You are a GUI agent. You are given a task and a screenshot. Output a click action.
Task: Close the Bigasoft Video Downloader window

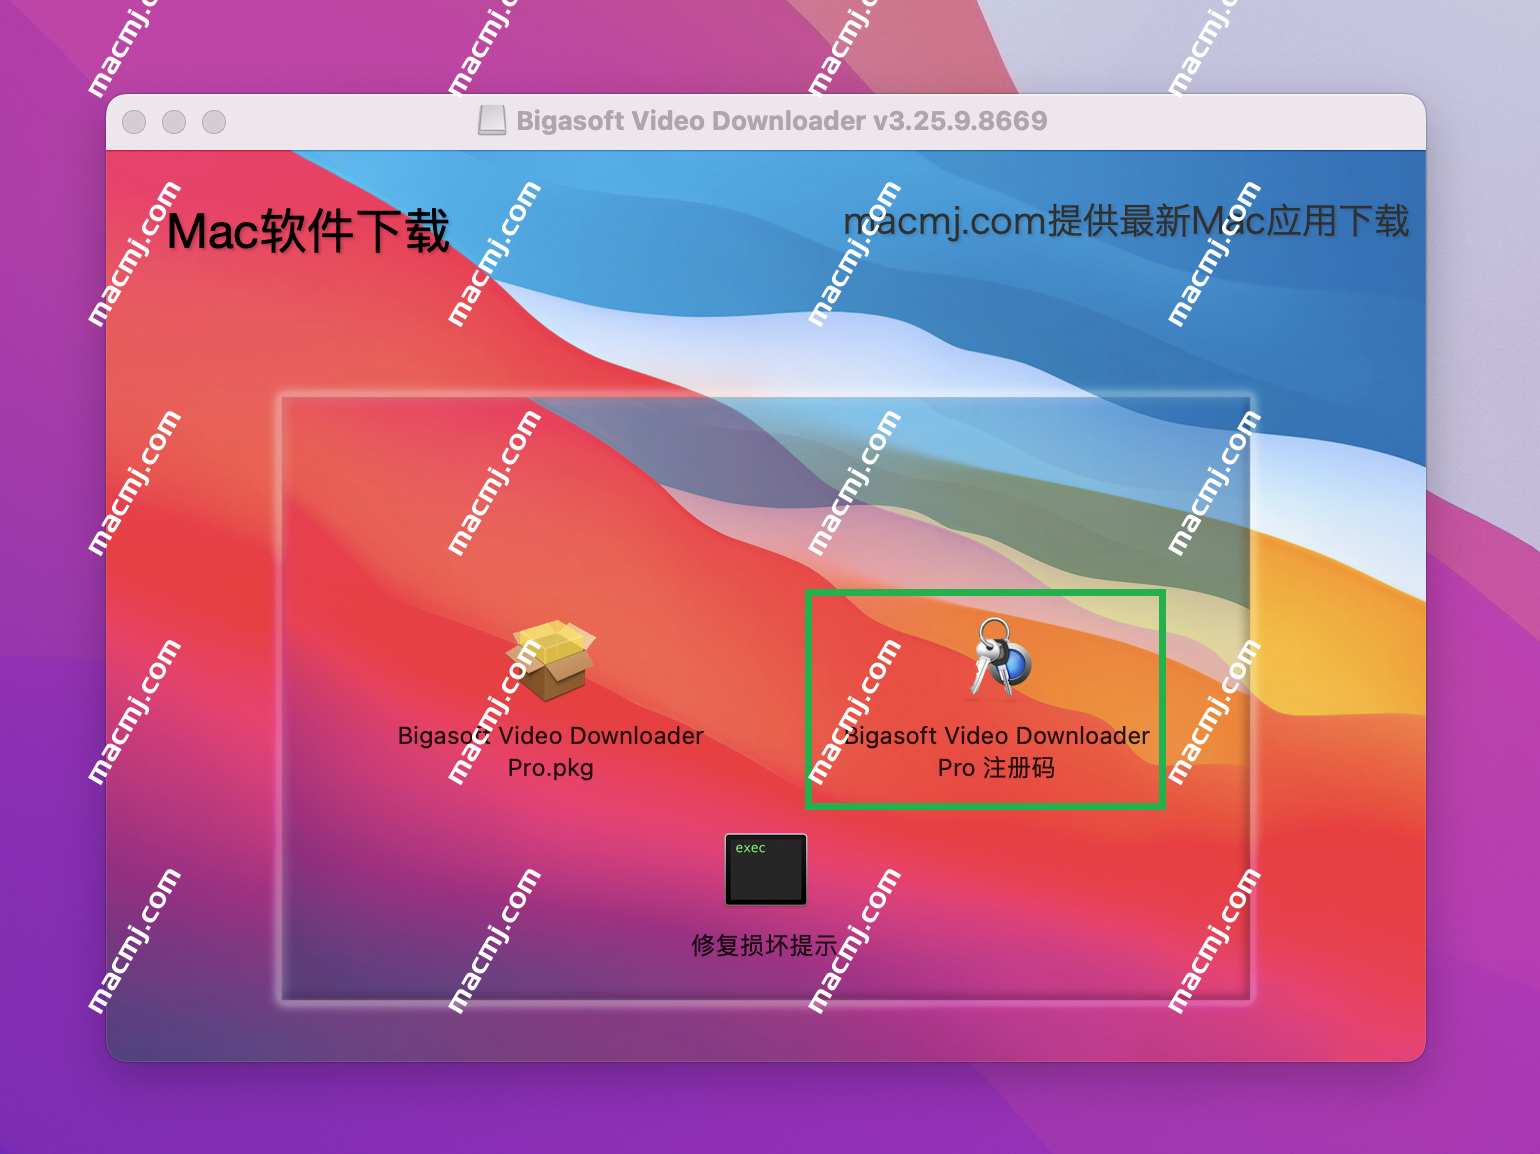pos(134,122)
